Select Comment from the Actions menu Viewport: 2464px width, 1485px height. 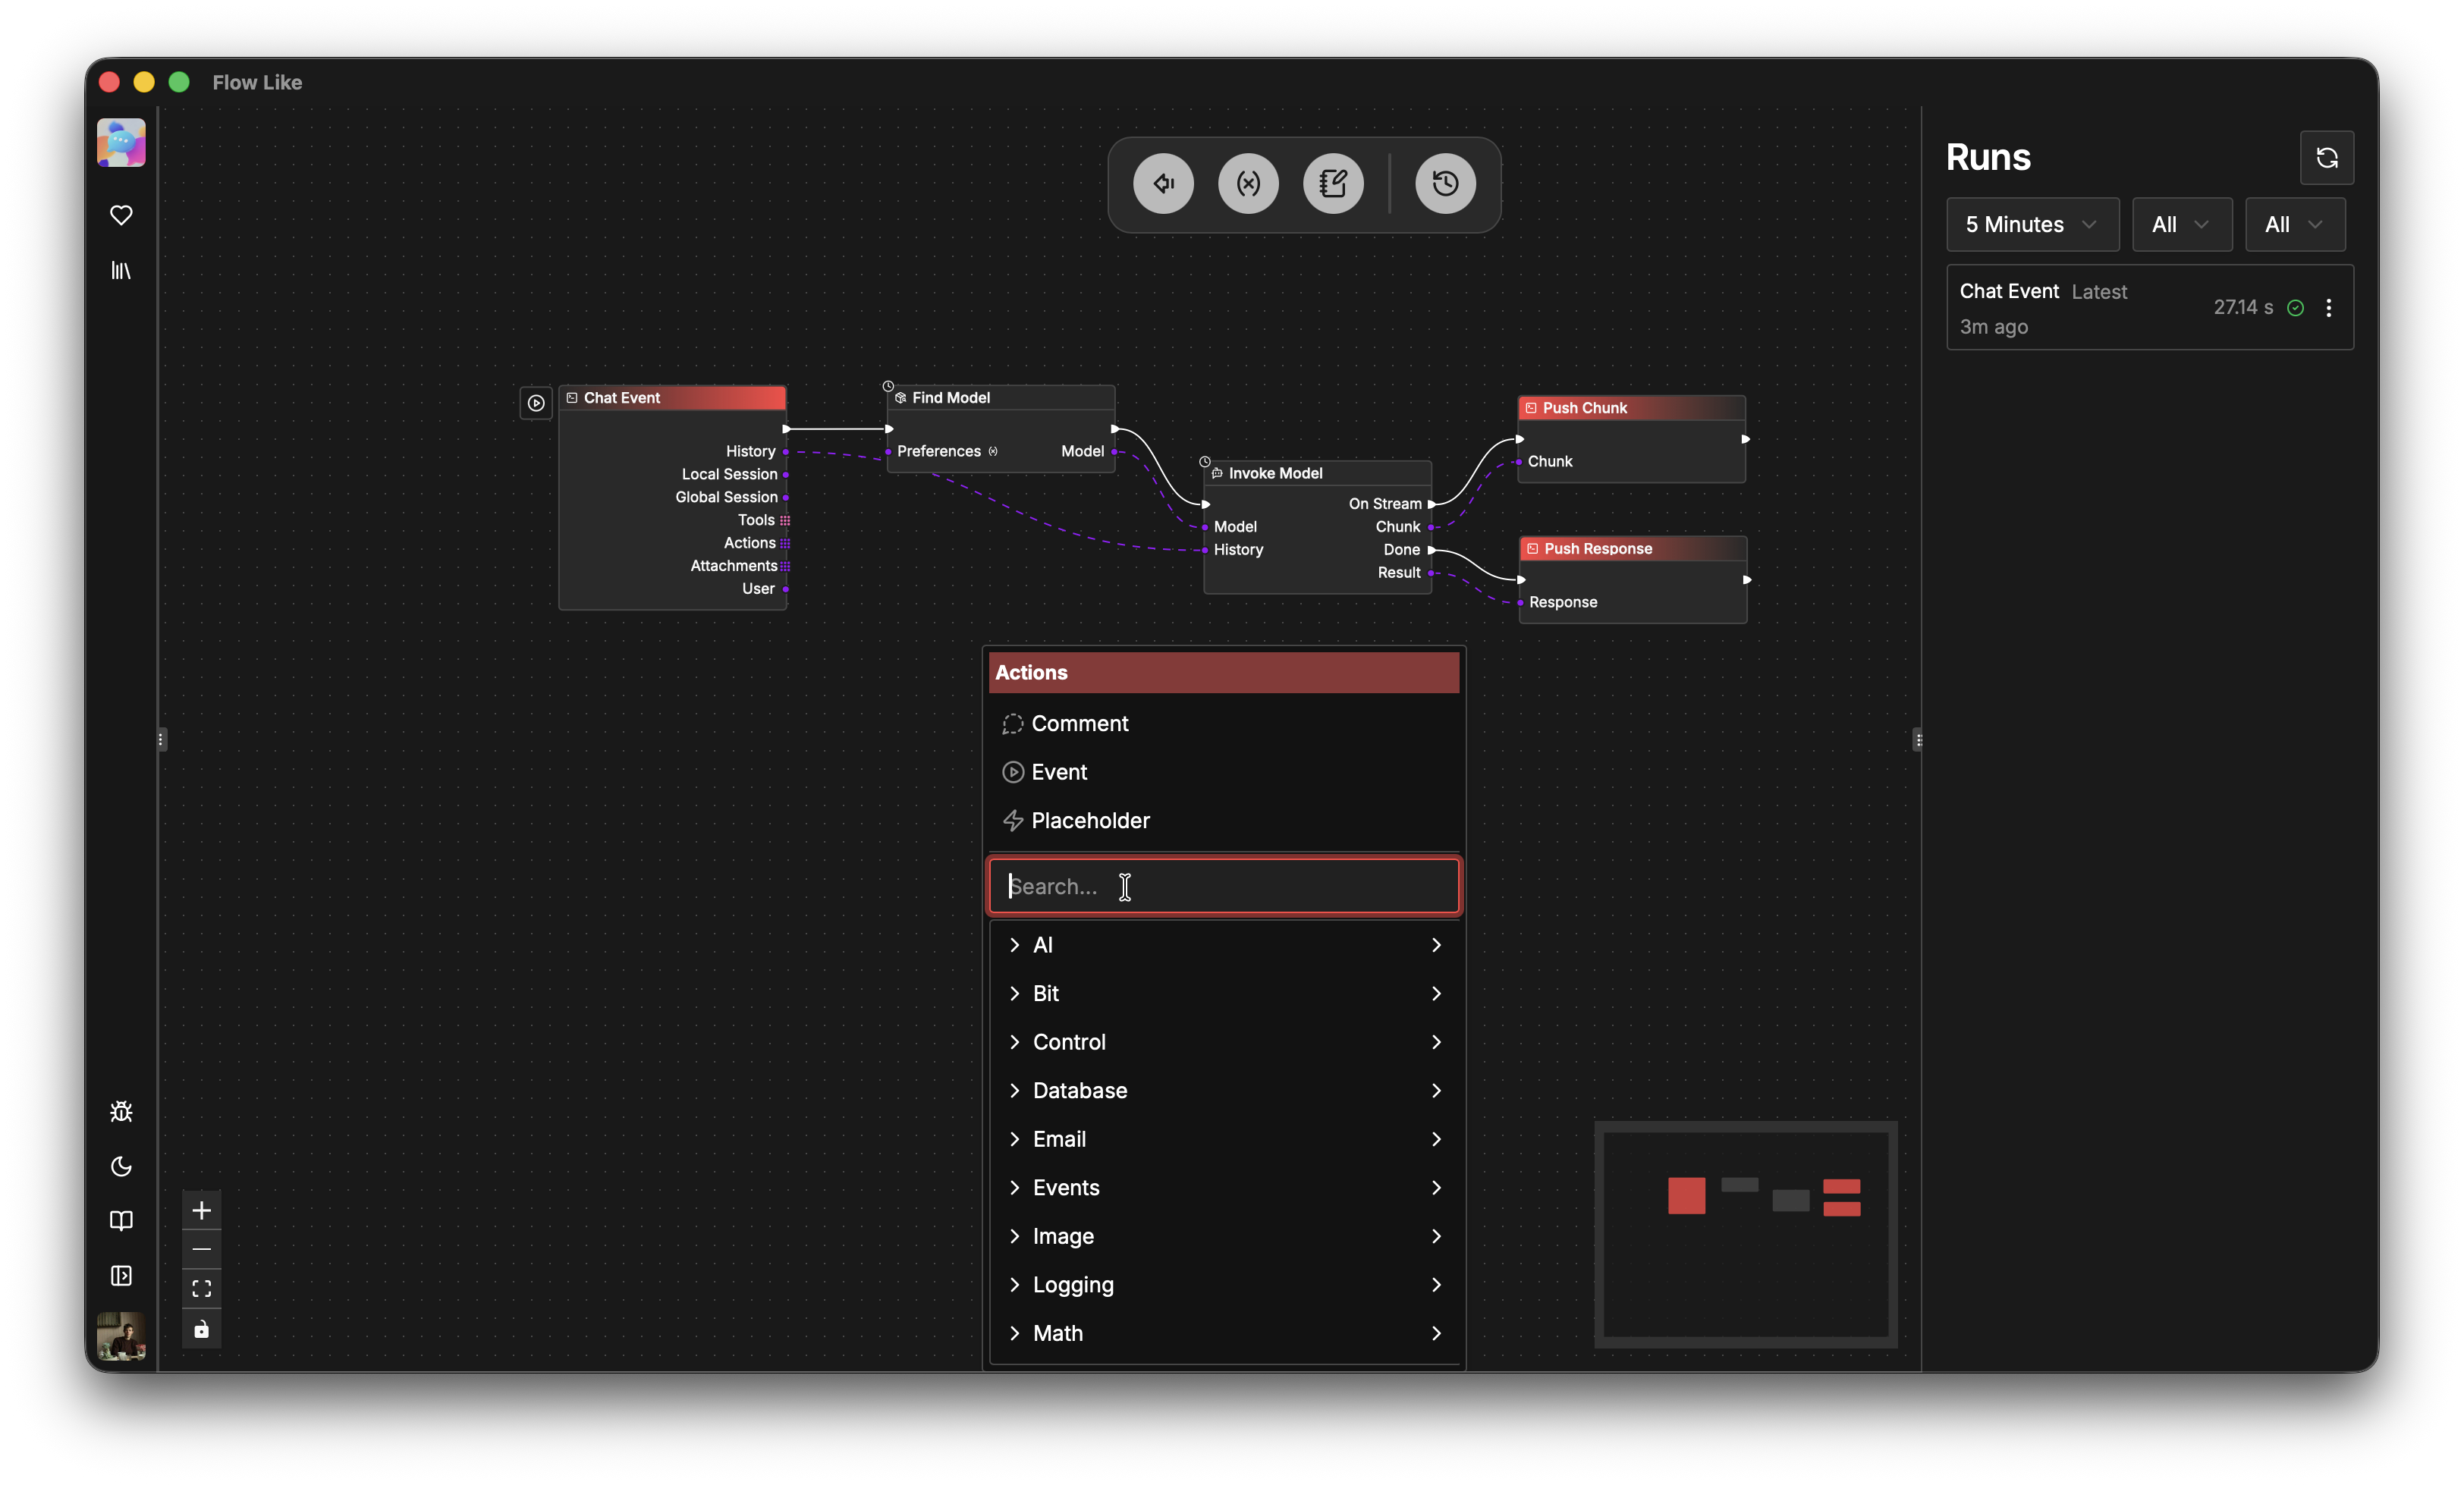coord(1080,723)
